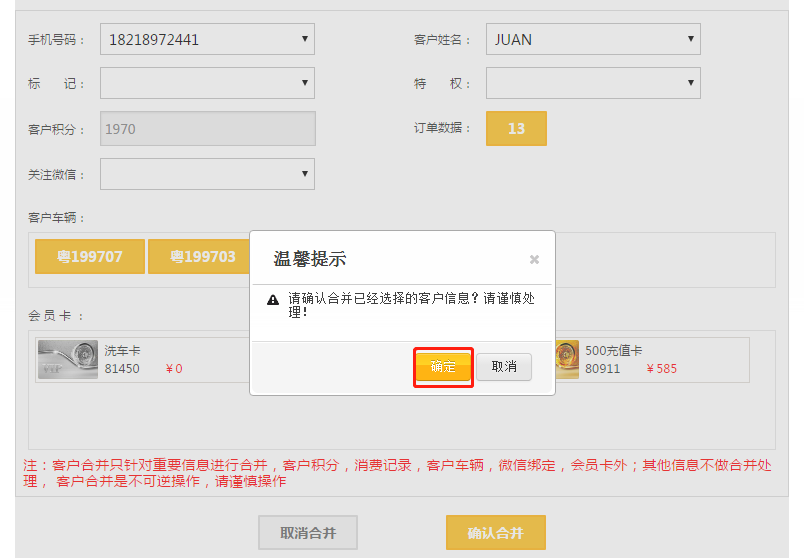Close the 温馨提示 dialog with the X
804x558 pixels.
(x=534, y=260)
